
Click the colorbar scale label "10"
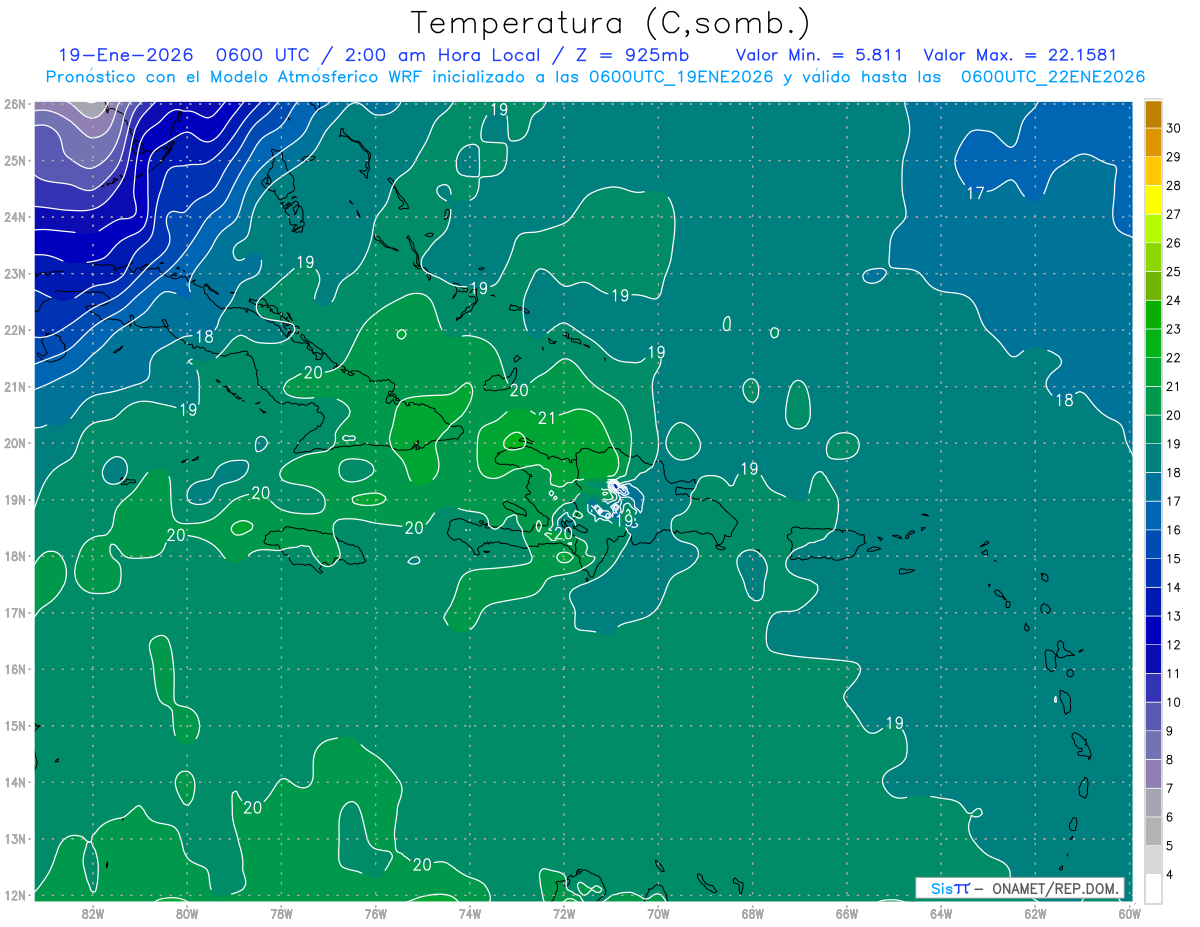pos(1173,702)
